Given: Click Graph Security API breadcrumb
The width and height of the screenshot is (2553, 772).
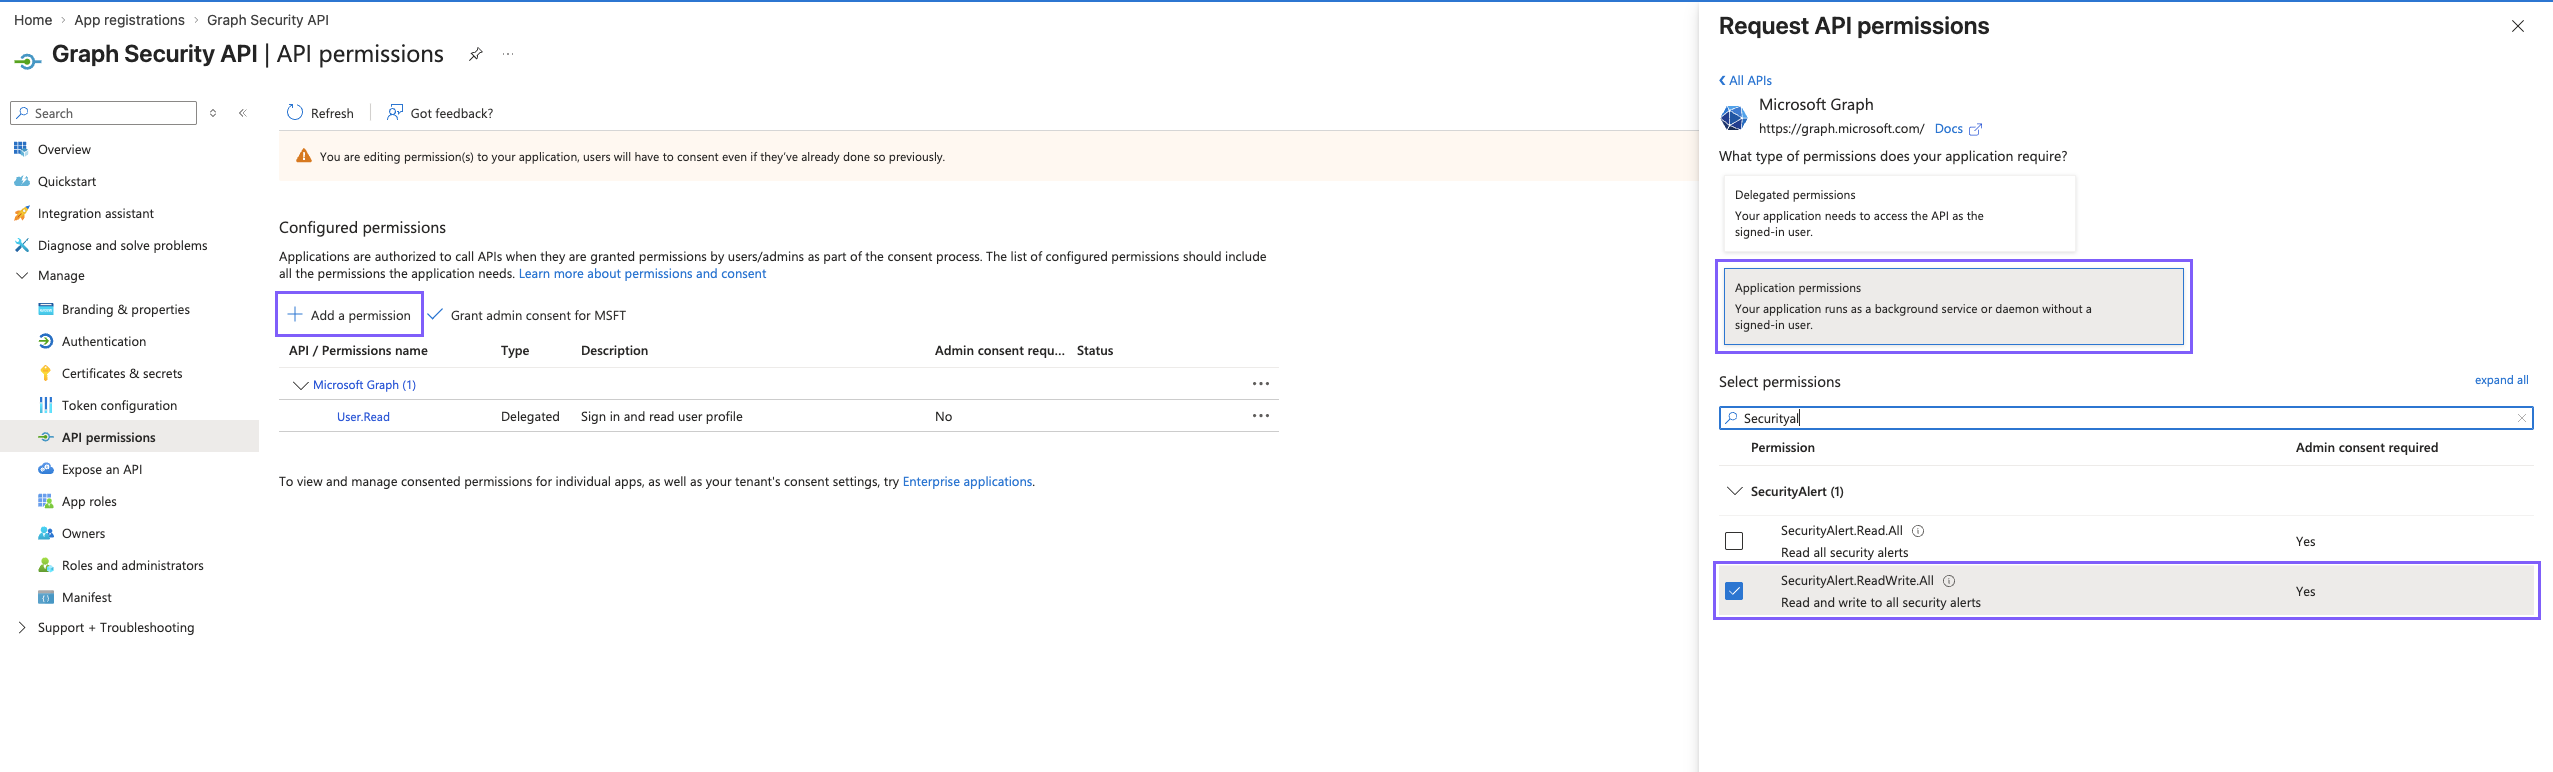Looking at the screenshot, I should pos(268,20).
